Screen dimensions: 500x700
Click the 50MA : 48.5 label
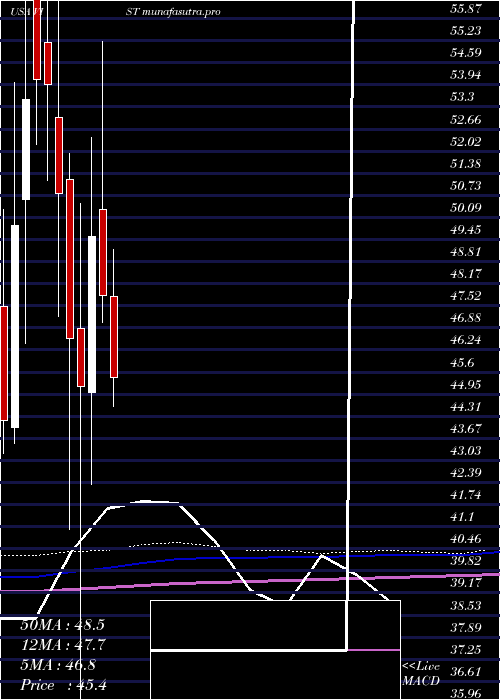(62, 625)
